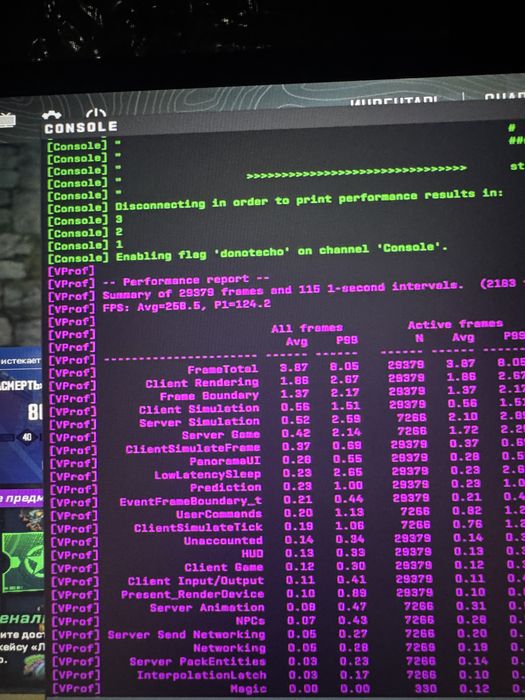Open the ИНВЕНТАРЬ main menu tab
This screenshot has width=525, height=700.
(x=393, y=100)
